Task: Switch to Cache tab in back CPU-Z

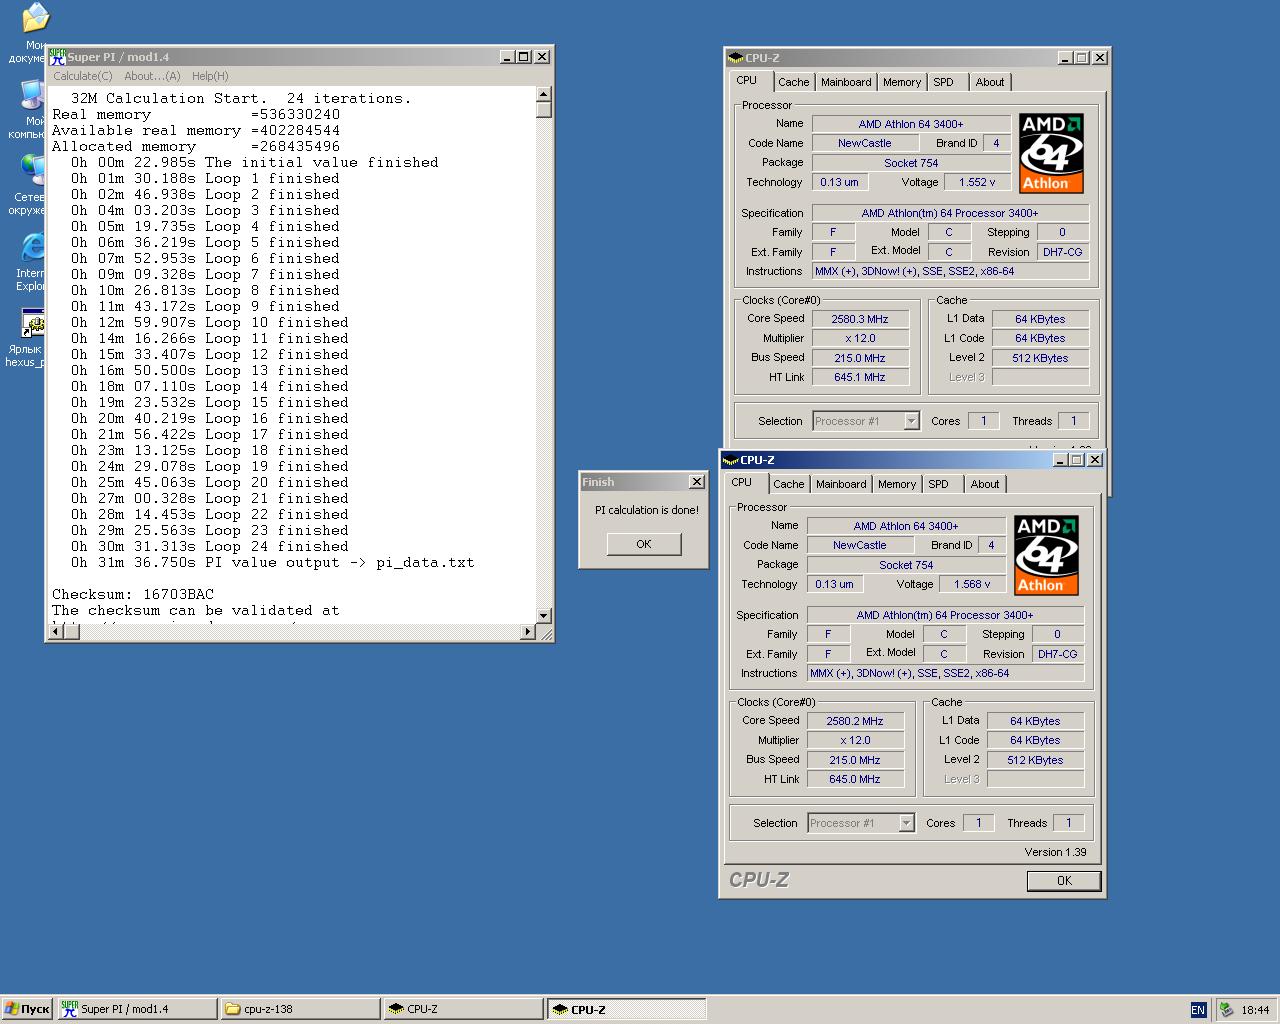Action: pos(793,82)
